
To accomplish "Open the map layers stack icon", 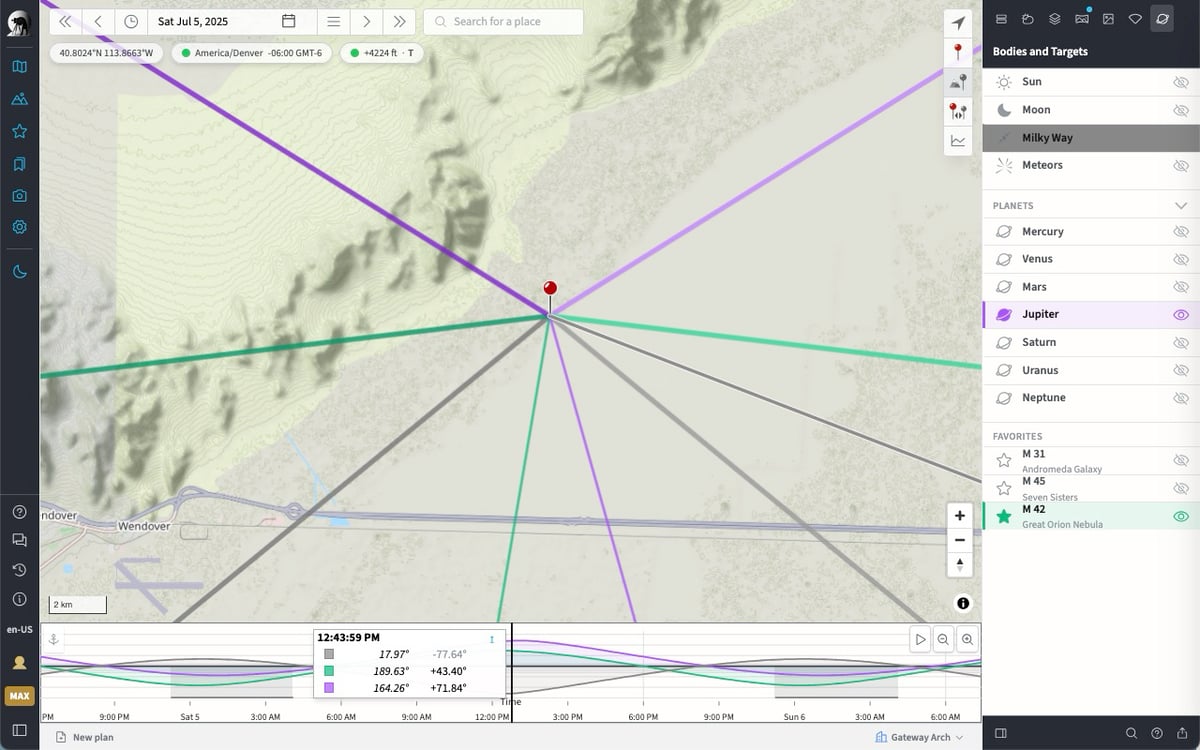I will 1054,19.
